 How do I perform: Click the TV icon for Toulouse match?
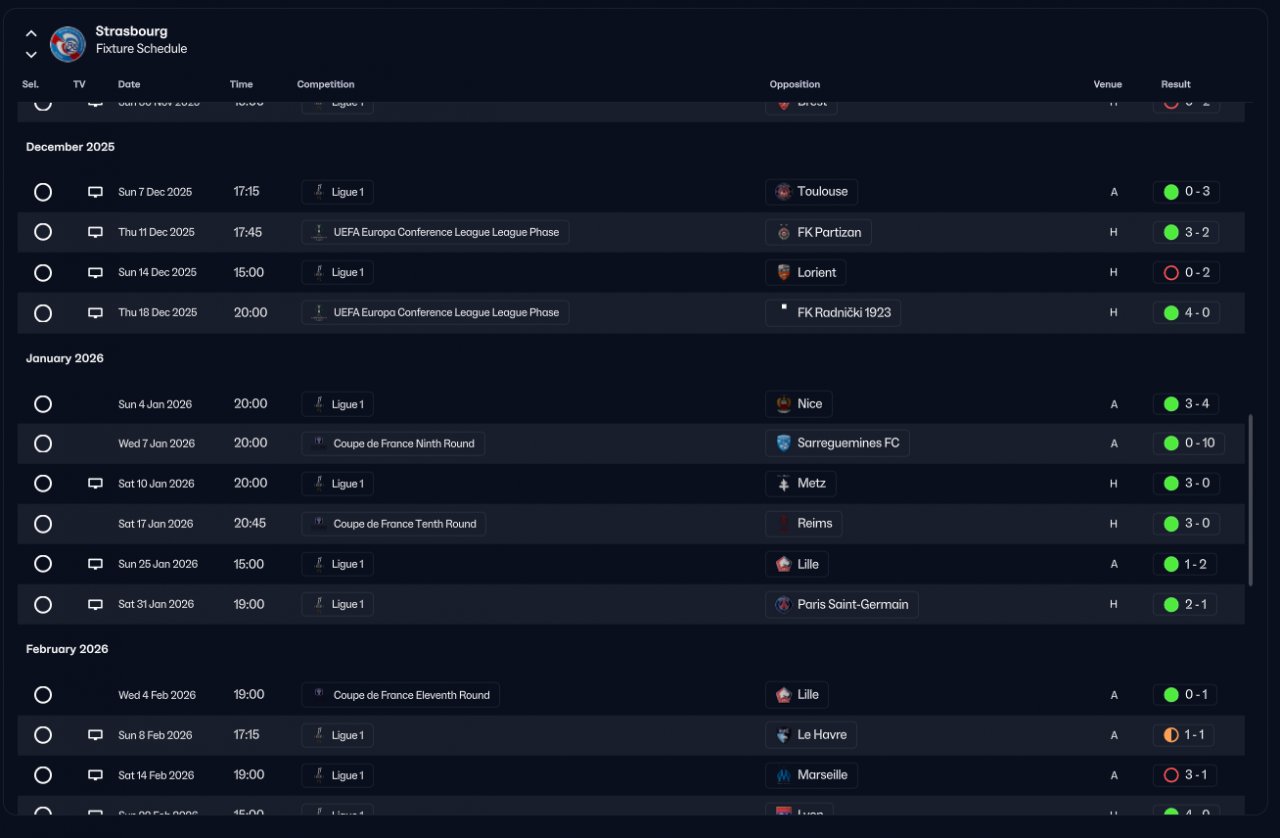95,192
